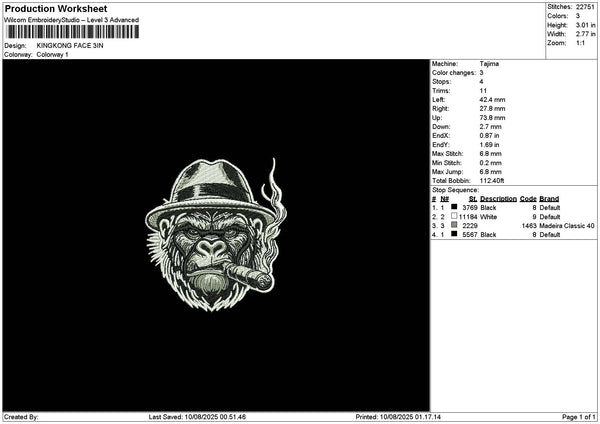Click the Zoom value 1:1

coord(580,43)
